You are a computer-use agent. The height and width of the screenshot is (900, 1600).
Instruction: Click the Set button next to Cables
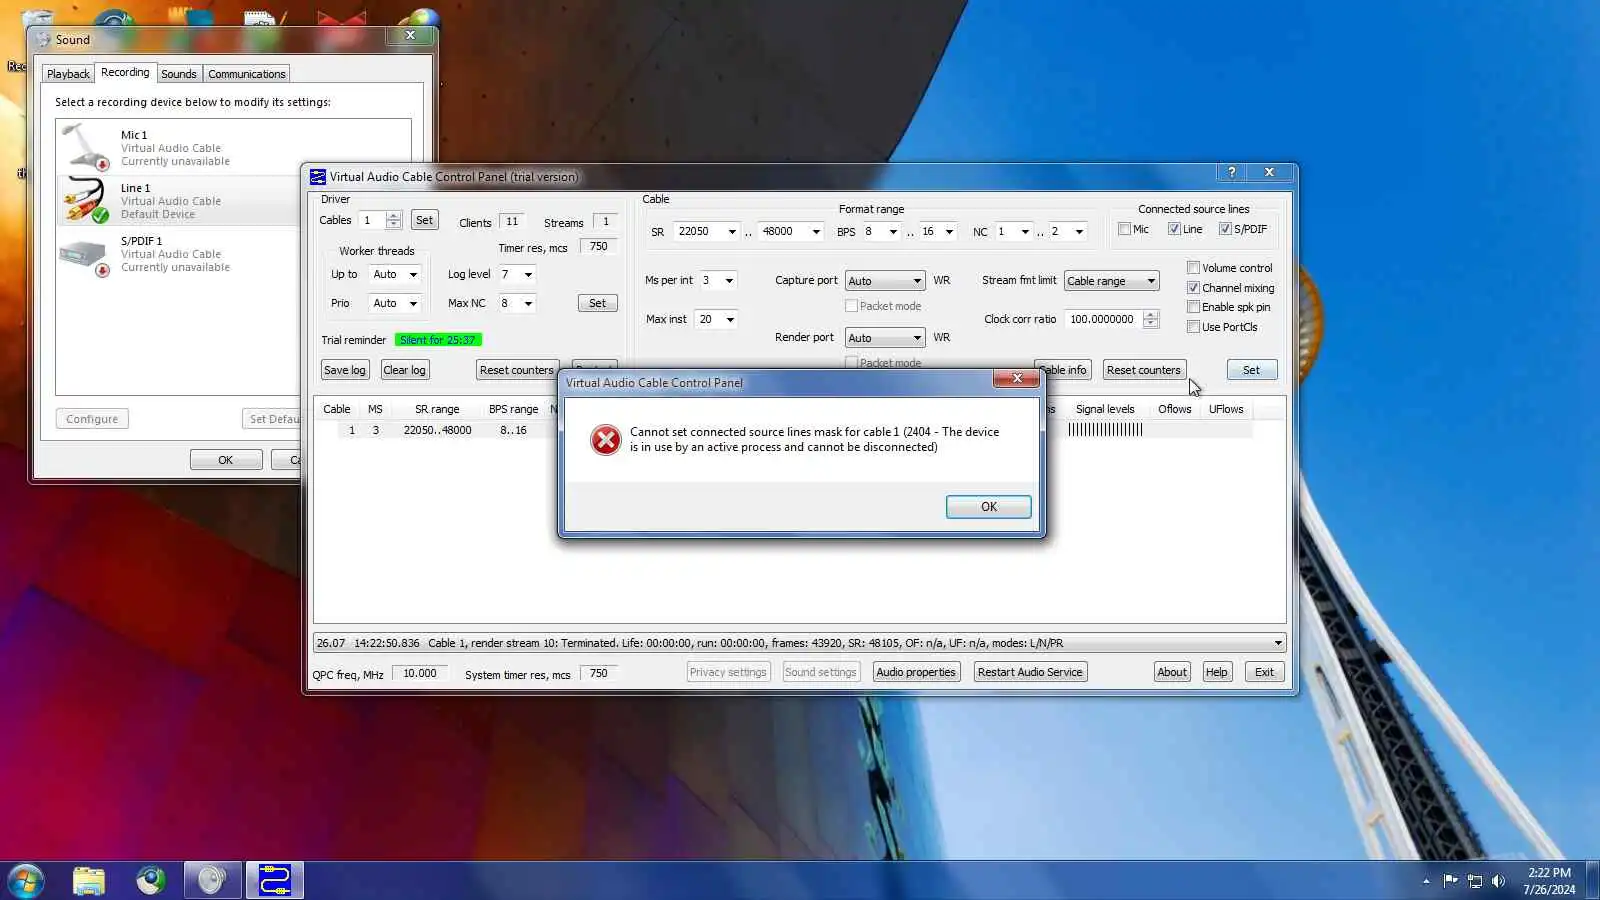point(425,220)
